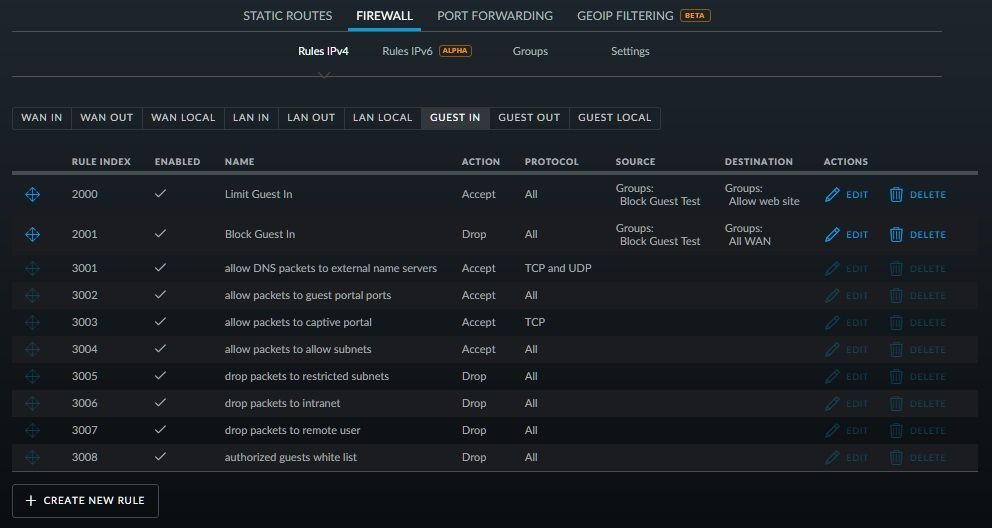The image size is (992, 528).
Task: Go to the Static Routes tab
Action: (x=288, y=16)
